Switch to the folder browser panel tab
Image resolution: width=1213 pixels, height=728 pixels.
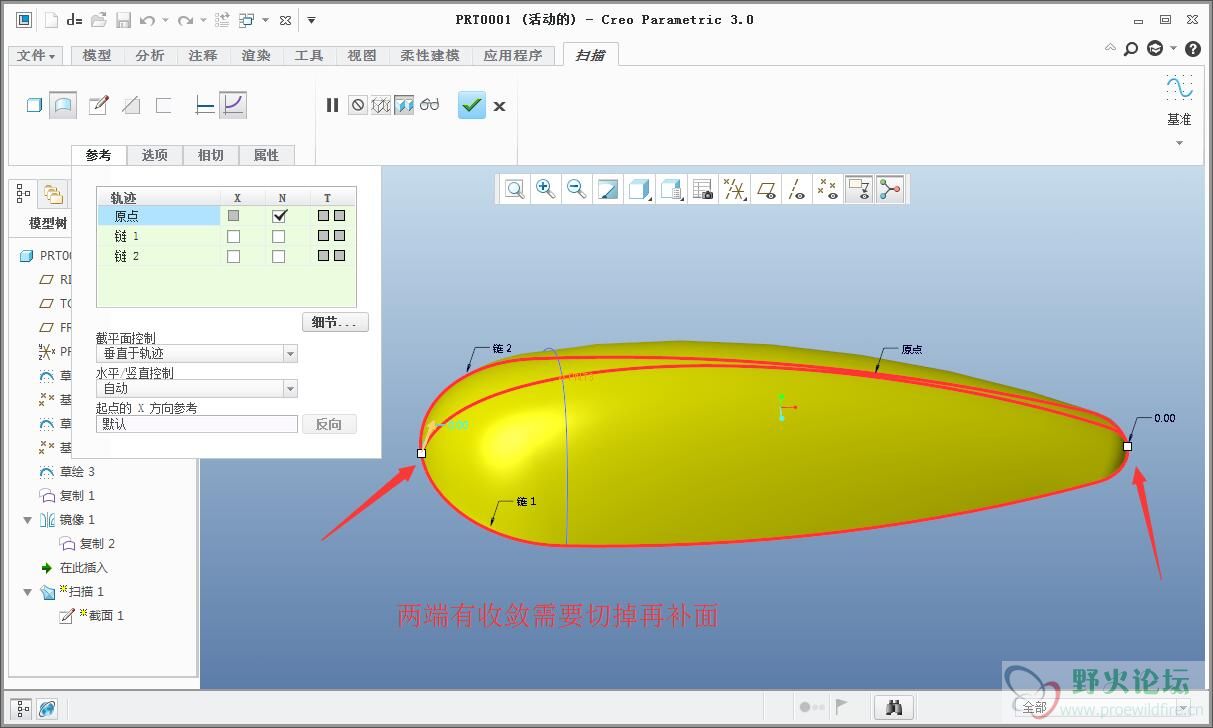point(53,194)
